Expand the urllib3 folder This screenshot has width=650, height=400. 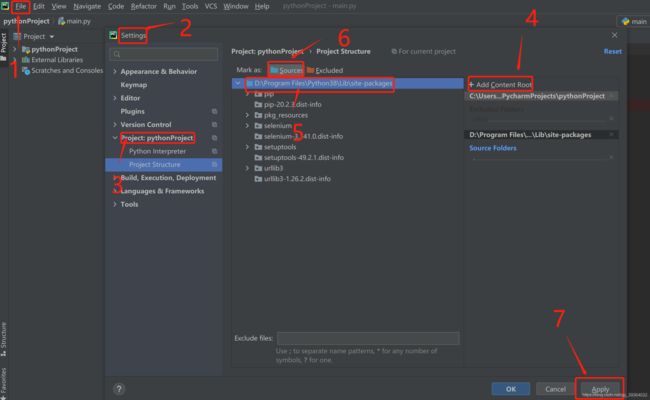[x=247, y=168]
